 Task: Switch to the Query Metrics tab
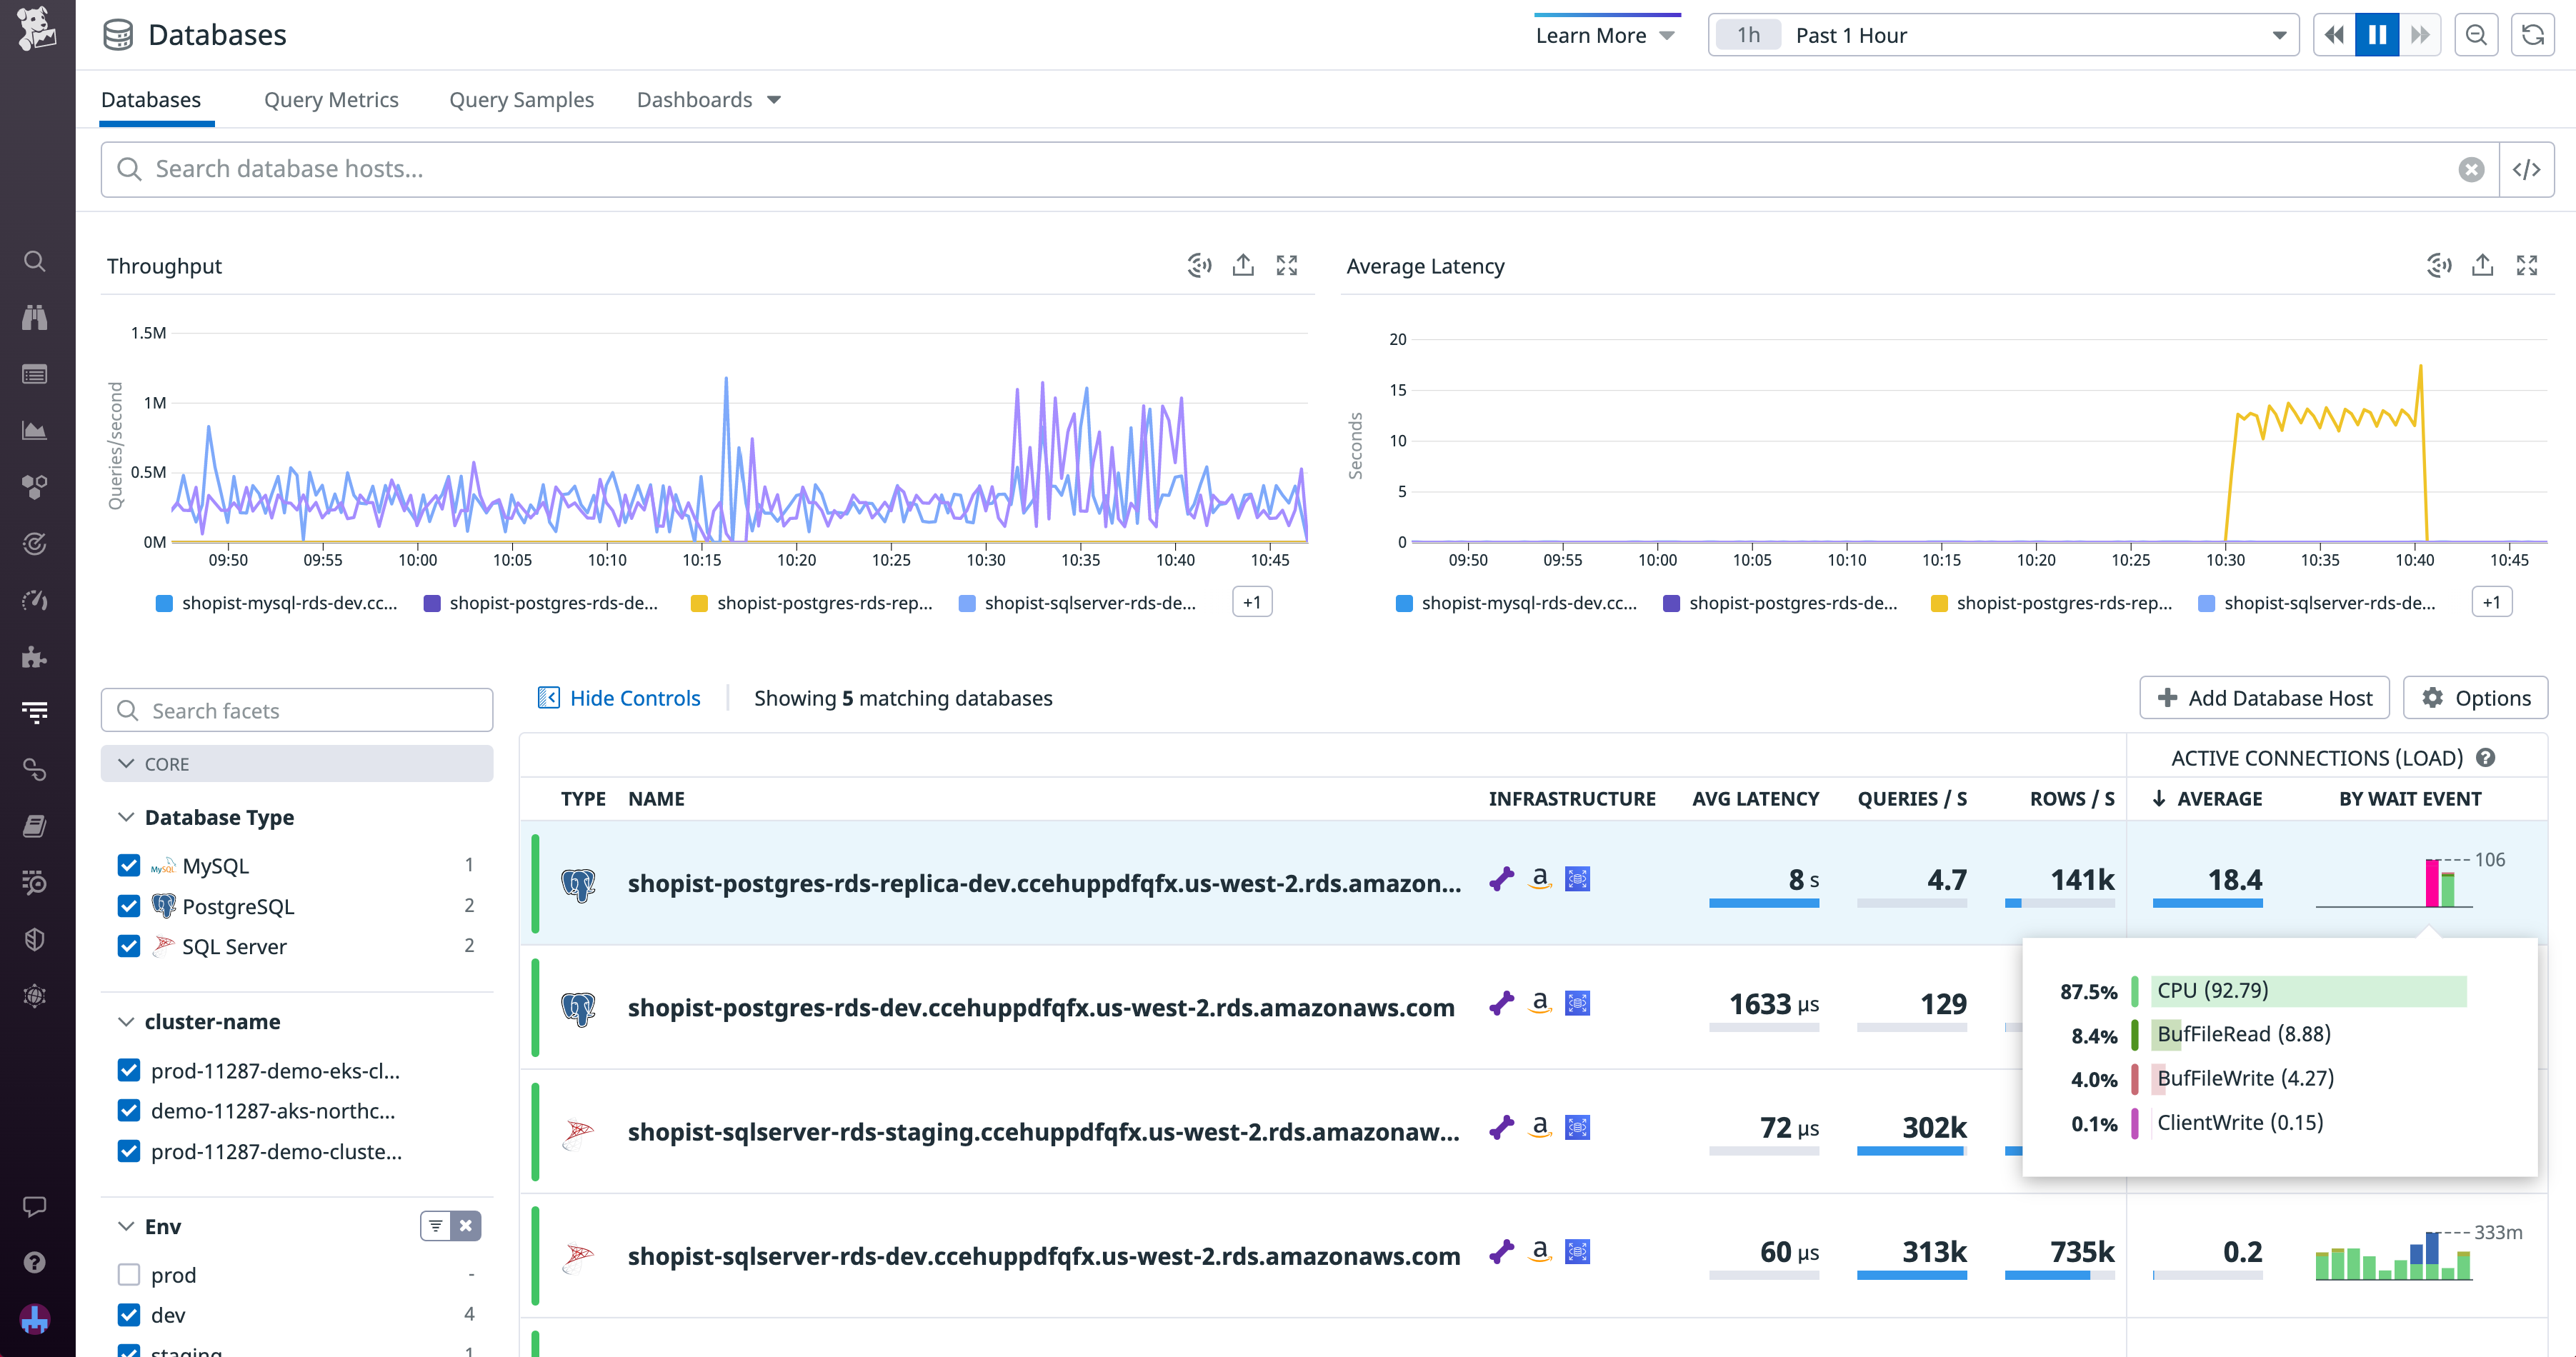pyautogui.click(x=331, y=99)
